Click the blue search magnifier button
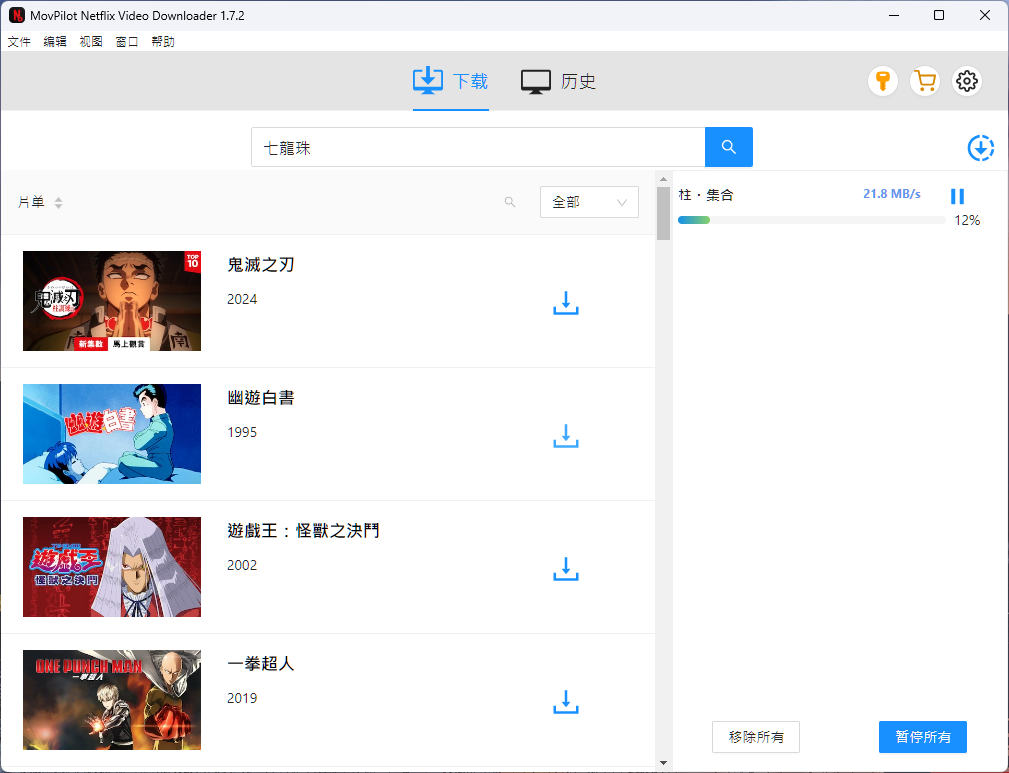The width and height of the screenshot is (1009, 773). click(728, 147)
